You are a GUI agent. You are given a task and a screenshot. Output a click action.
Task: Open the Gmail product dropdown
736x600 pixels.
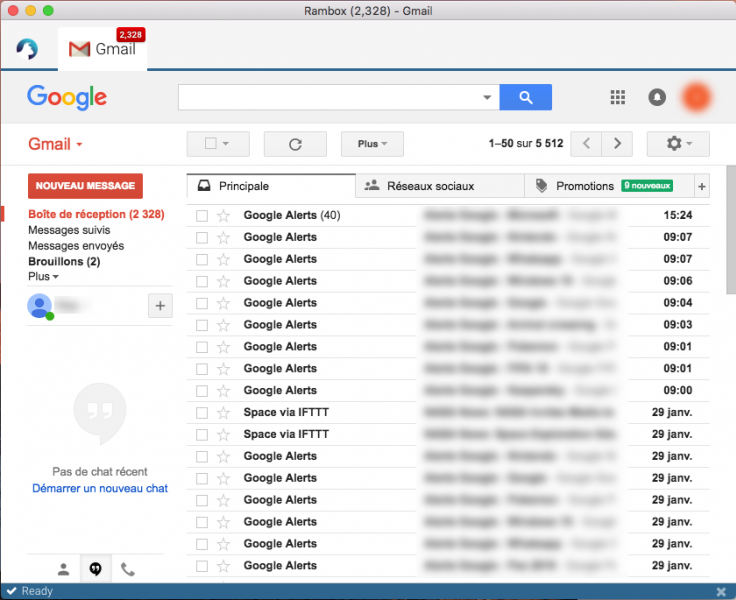click(55, 144)
